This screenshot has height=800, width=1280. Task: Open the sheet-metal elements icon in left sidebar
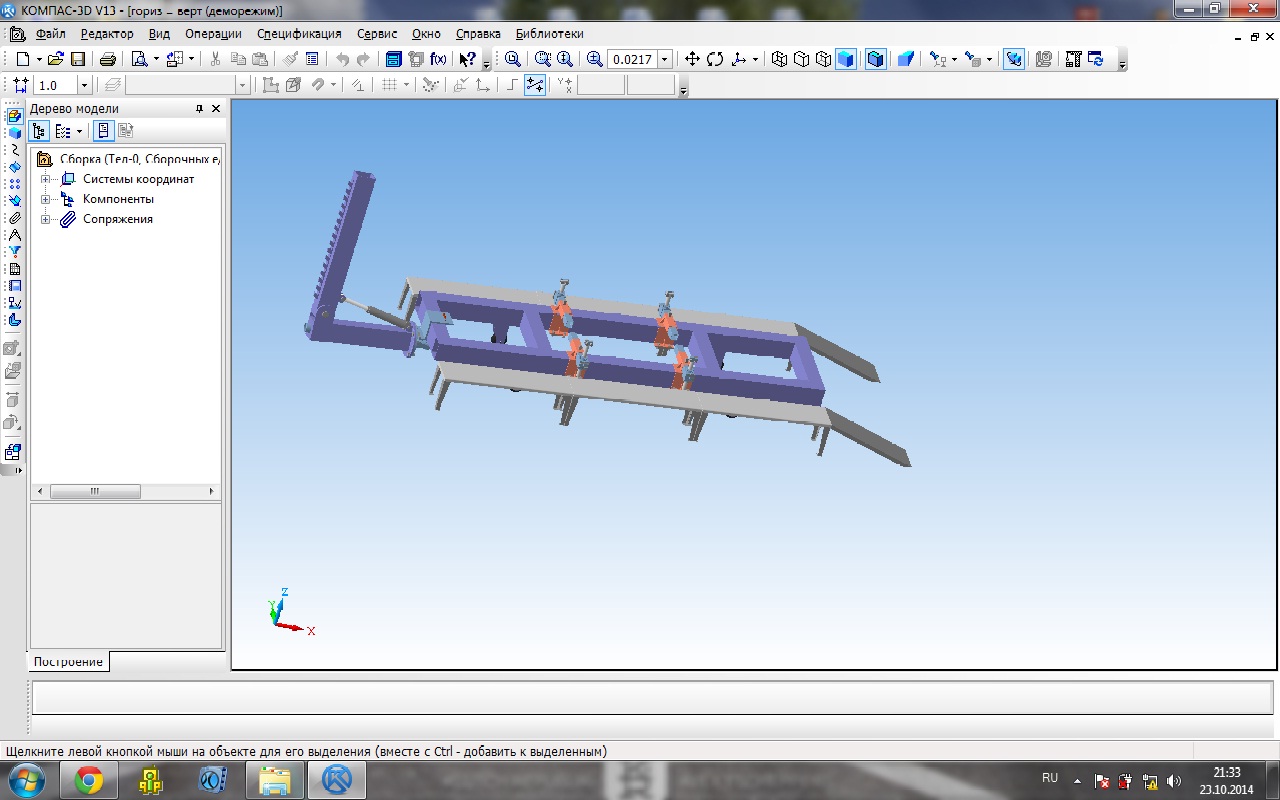tap(14, 320)
